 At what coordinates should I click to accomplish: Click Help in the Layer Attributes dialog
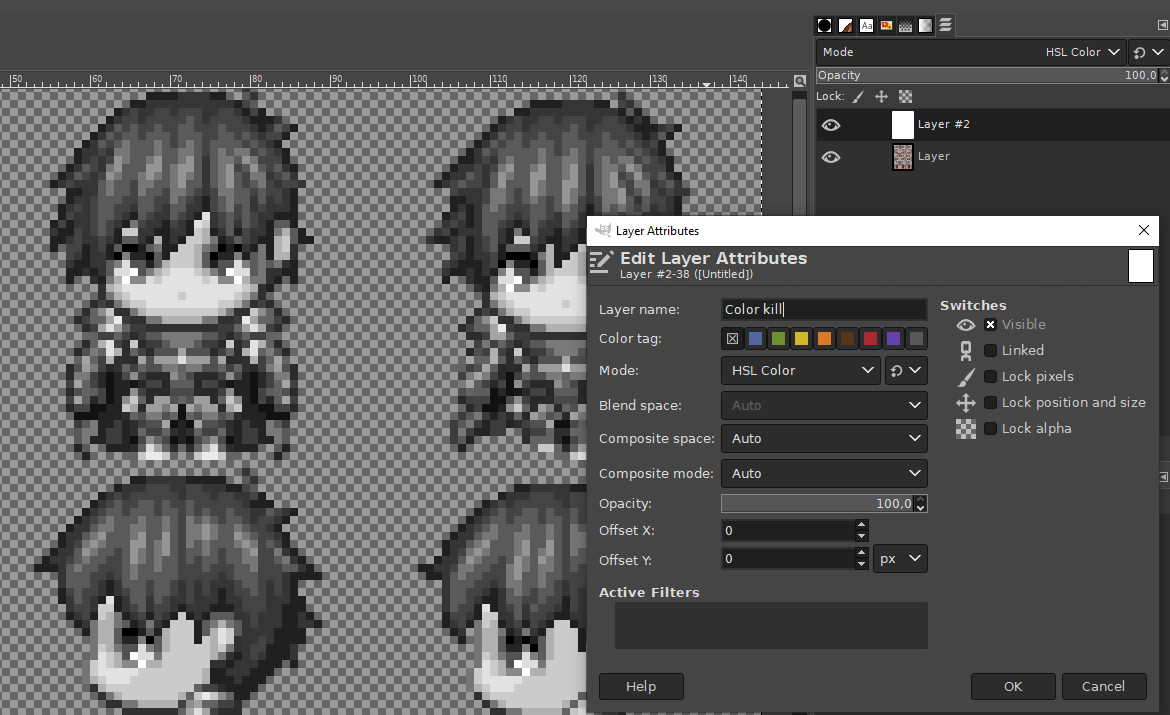641,686
